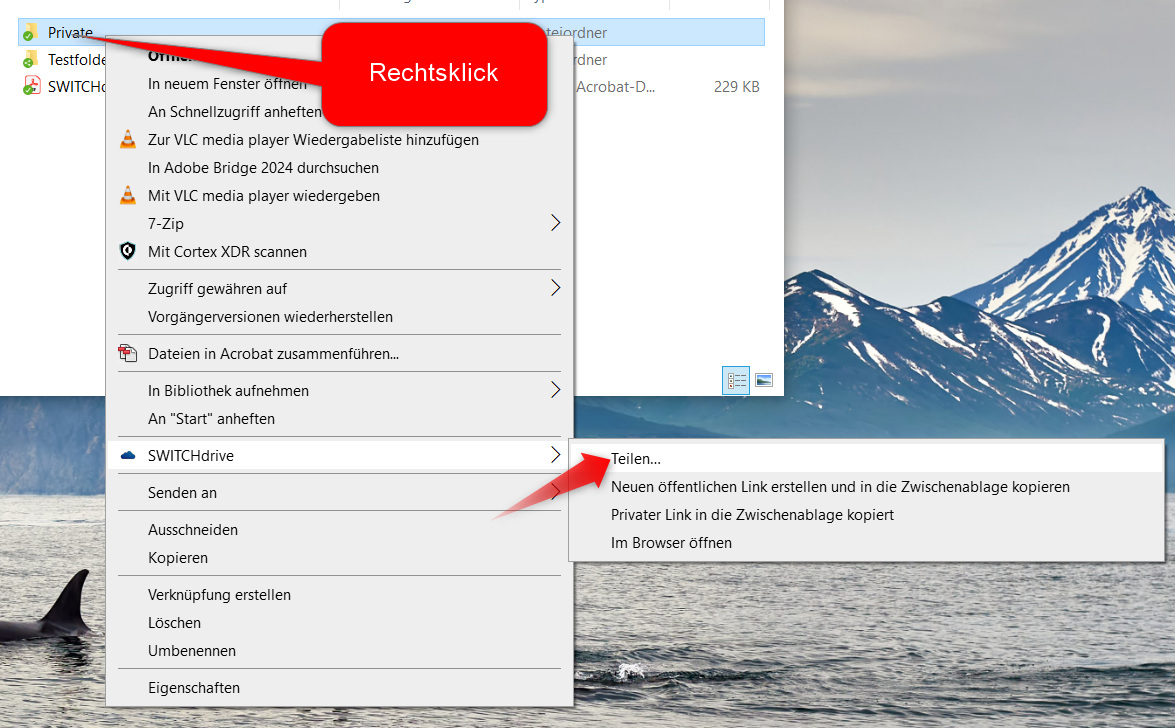Image resolution: width=1175 pixels, height=728 pixels.
Task: Expand the 7-Zip submenu arrow
Action: (555, 223)
